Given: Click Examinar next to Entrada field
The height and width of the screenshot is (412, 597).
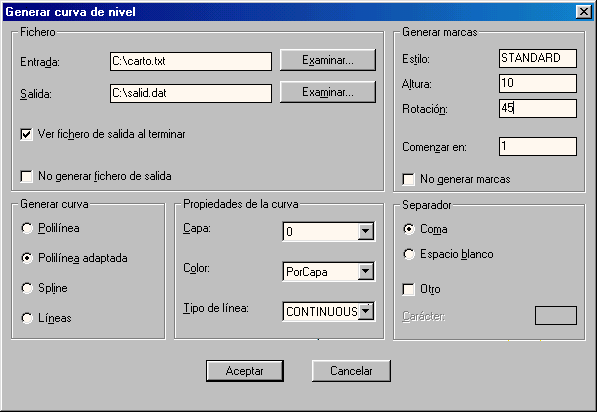Looking at the screenshot, I should (328, 60).
